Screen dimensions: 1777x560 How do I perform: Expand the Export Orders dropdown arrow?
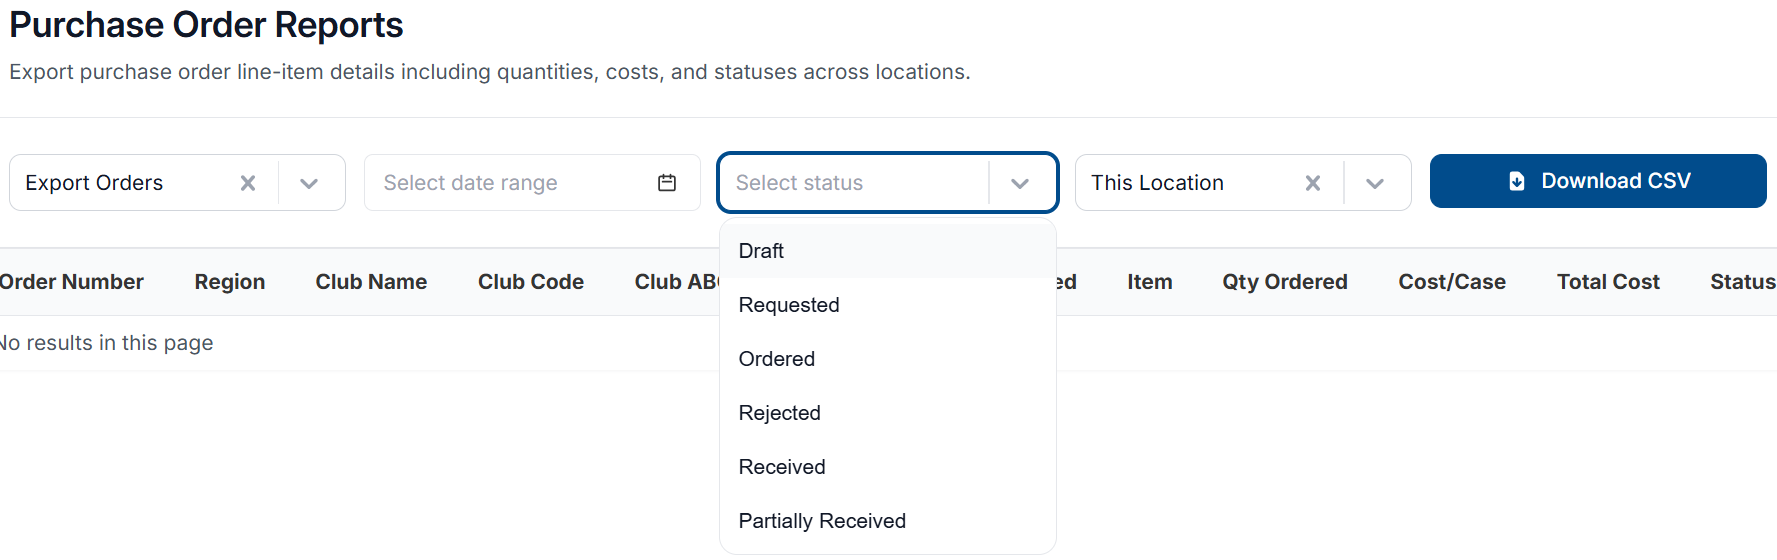point(309,183)
